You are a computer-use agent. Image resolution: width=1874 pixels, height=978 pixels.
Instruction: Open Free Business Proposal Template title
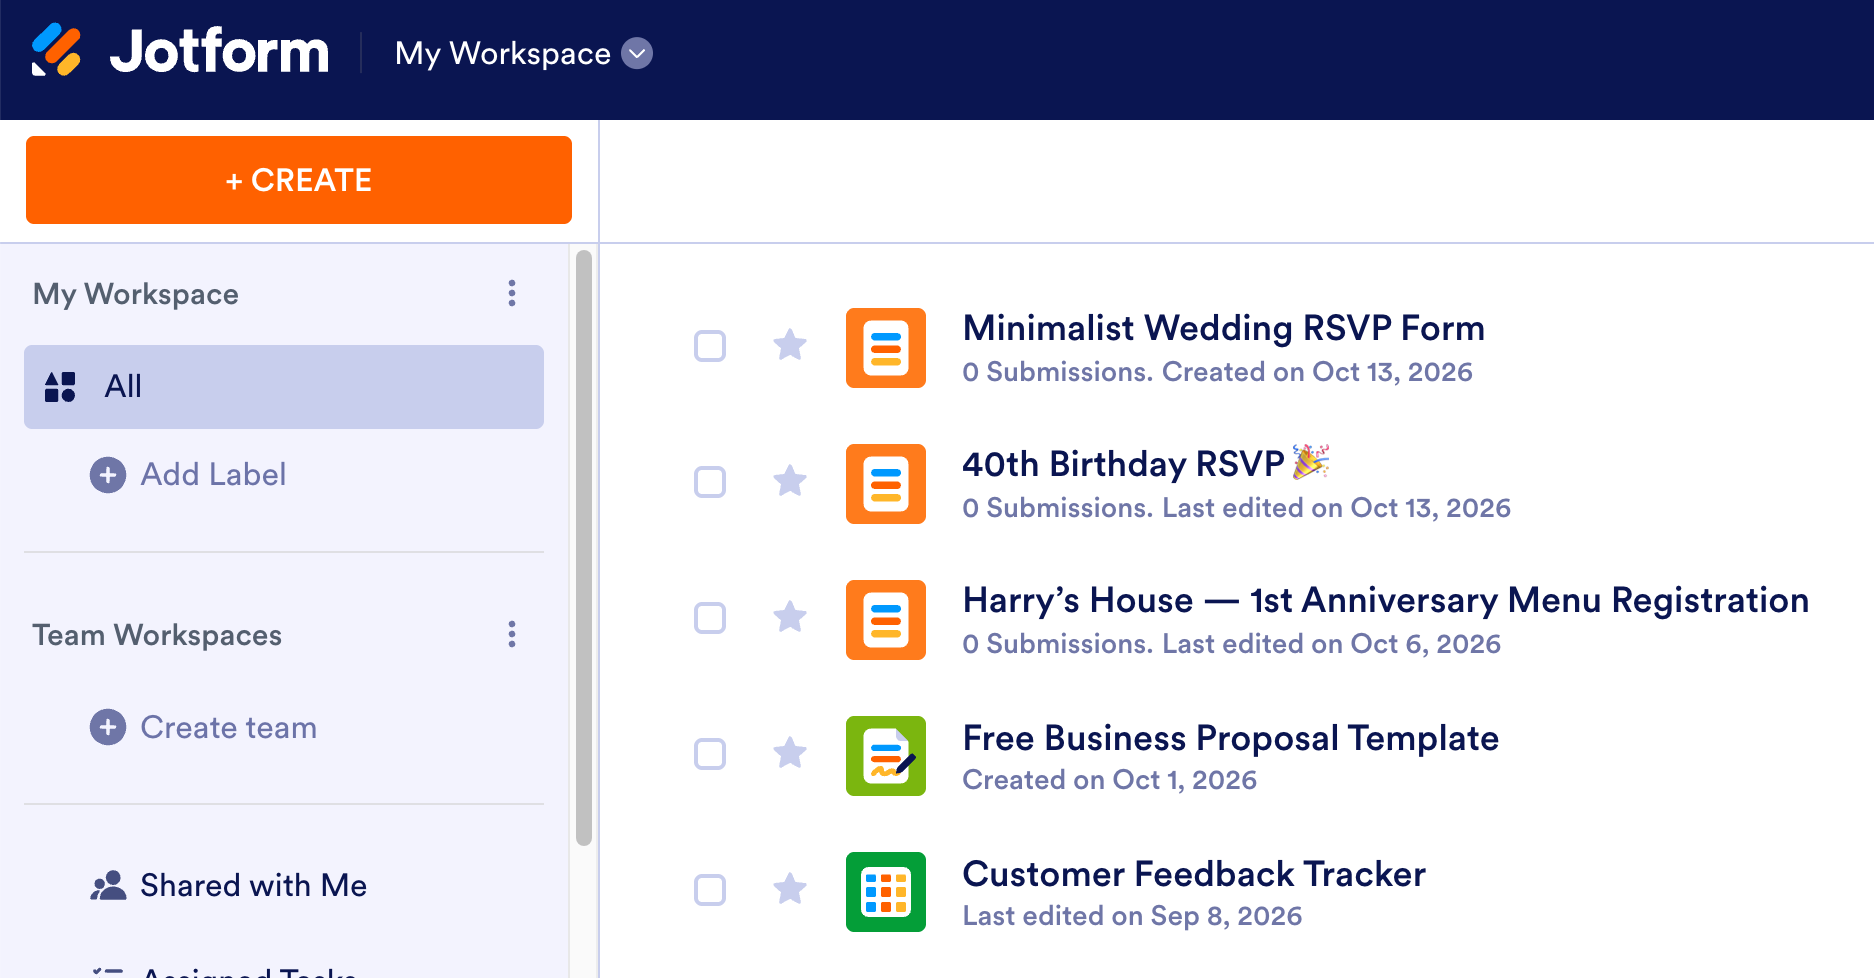(1230, 738)
